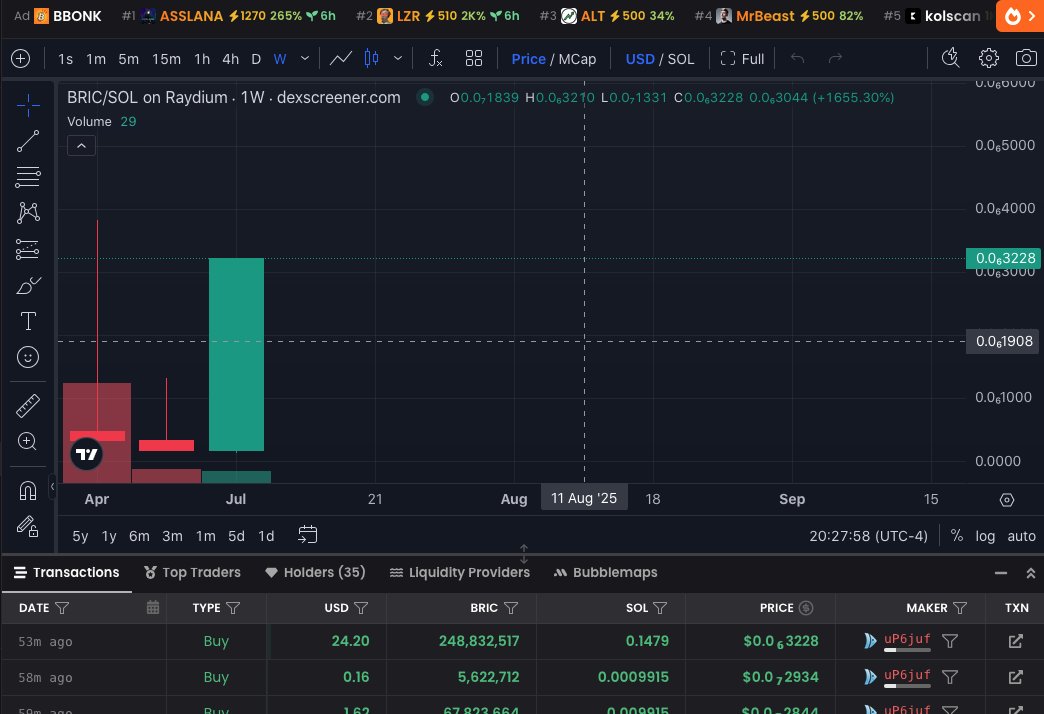Screen dimensions: 1044x714
Task: Select the trend line drawing tool
Action: click(x=27, y=141)
